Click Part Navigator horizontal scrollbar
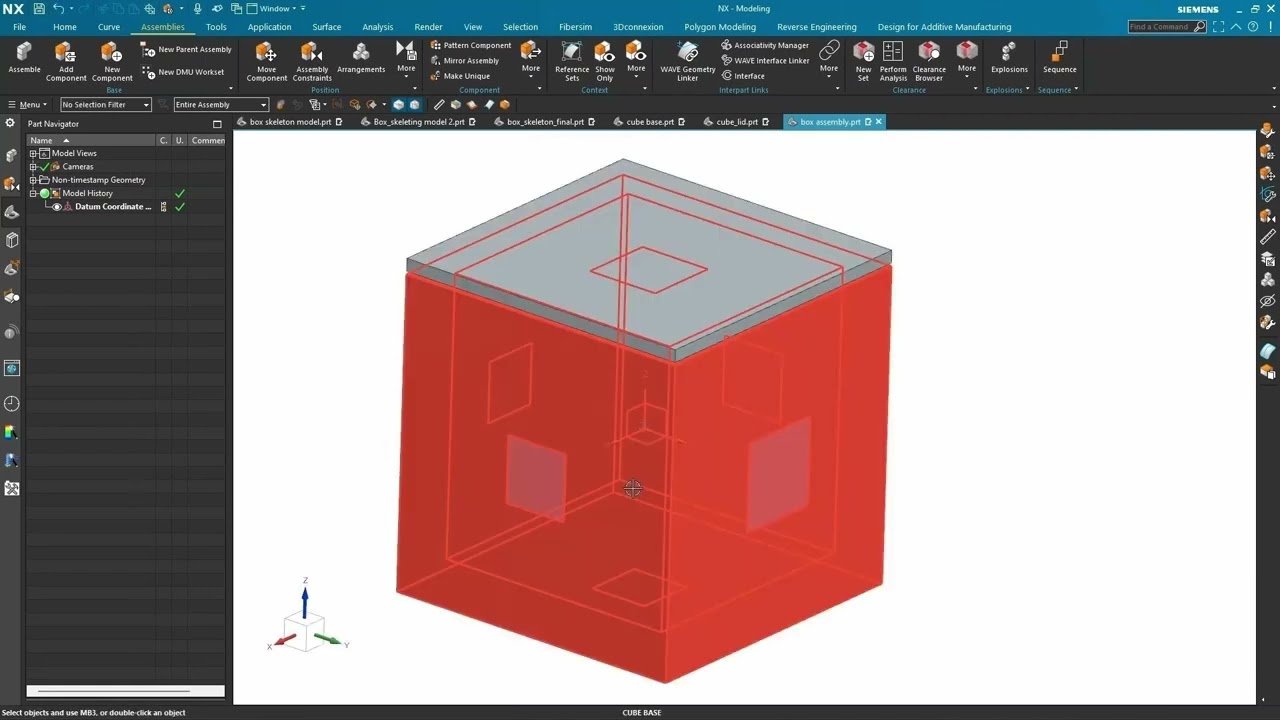Image resolution: width=1280 pixels, height=720 pixels. (125, 691)
